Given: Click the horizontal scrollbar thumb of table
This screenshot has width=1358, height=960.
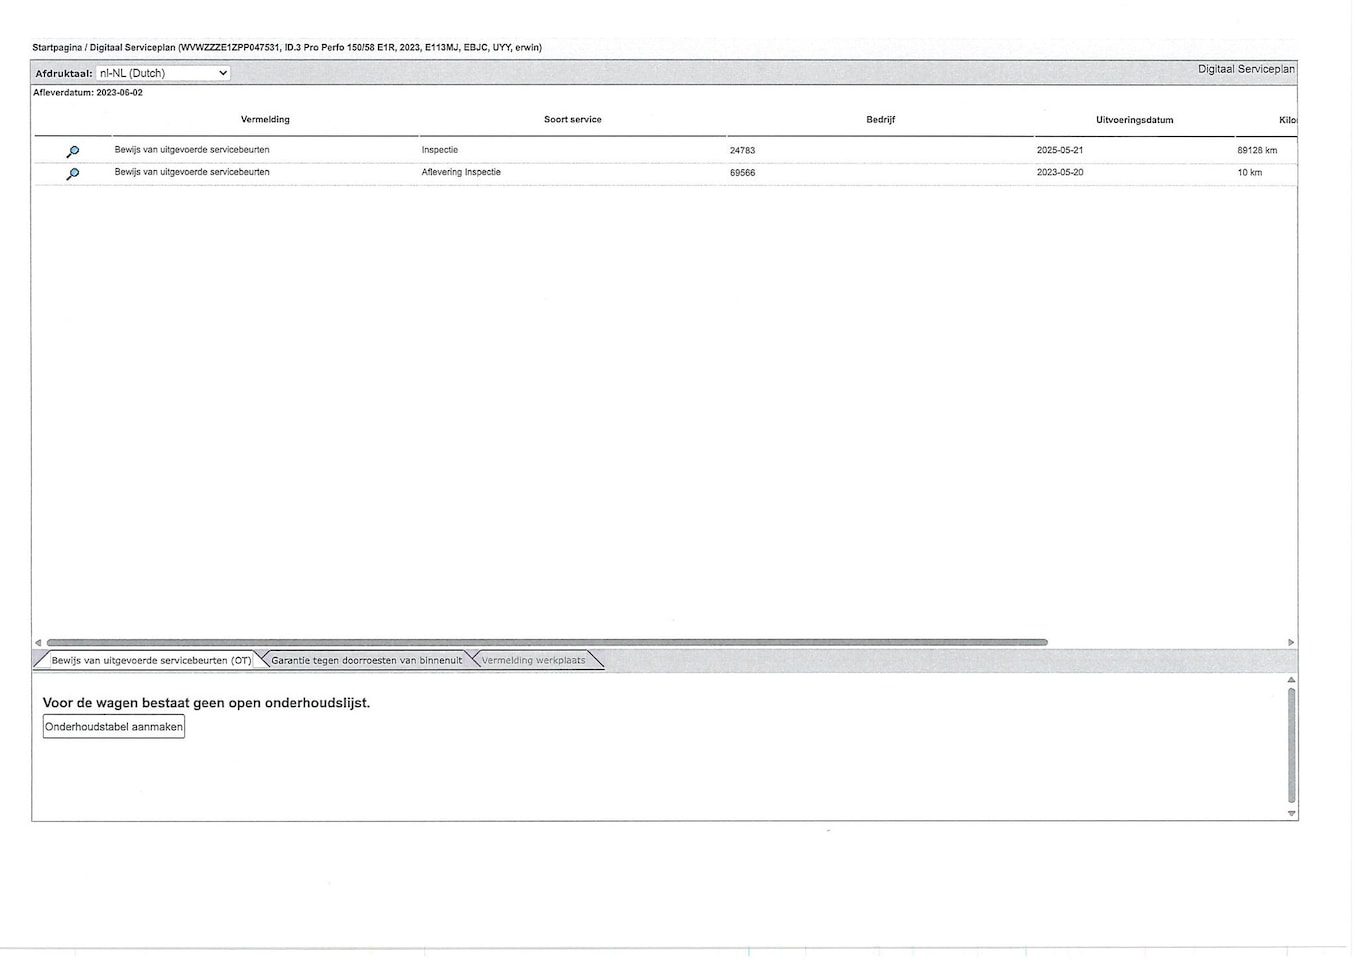Looking at the screenshot, I should (547, 643).
